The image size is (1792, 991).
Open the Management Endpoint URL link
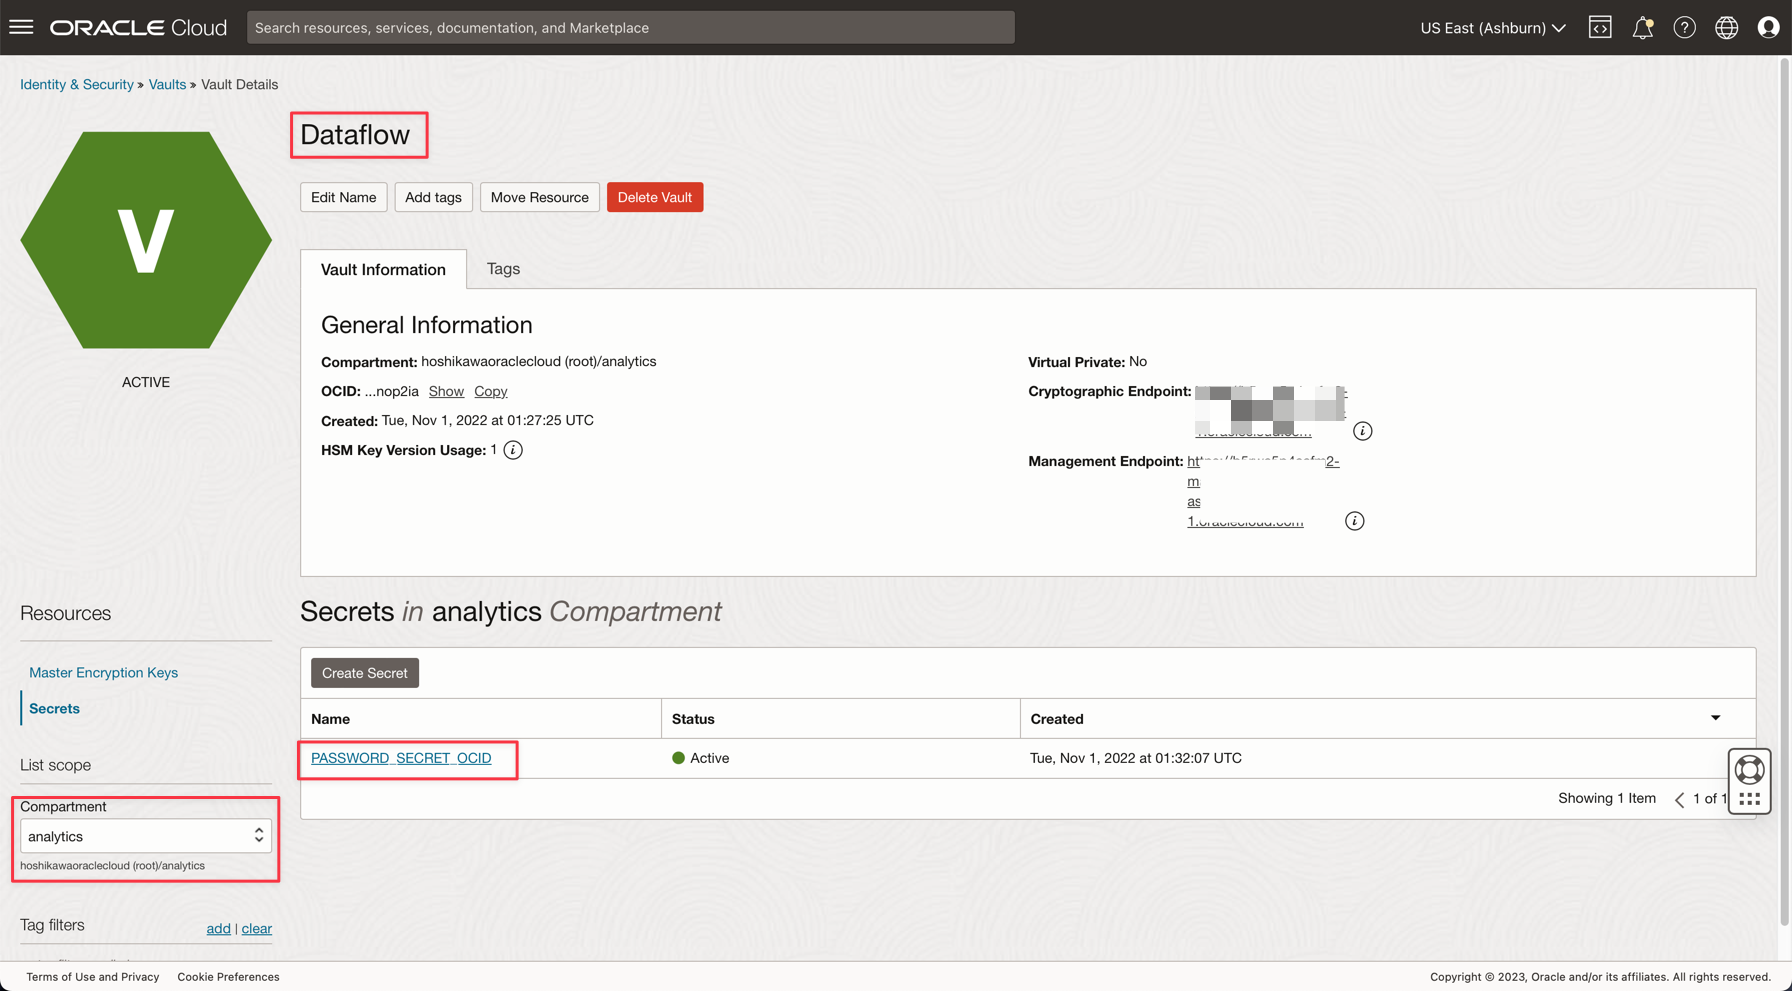1262,491
